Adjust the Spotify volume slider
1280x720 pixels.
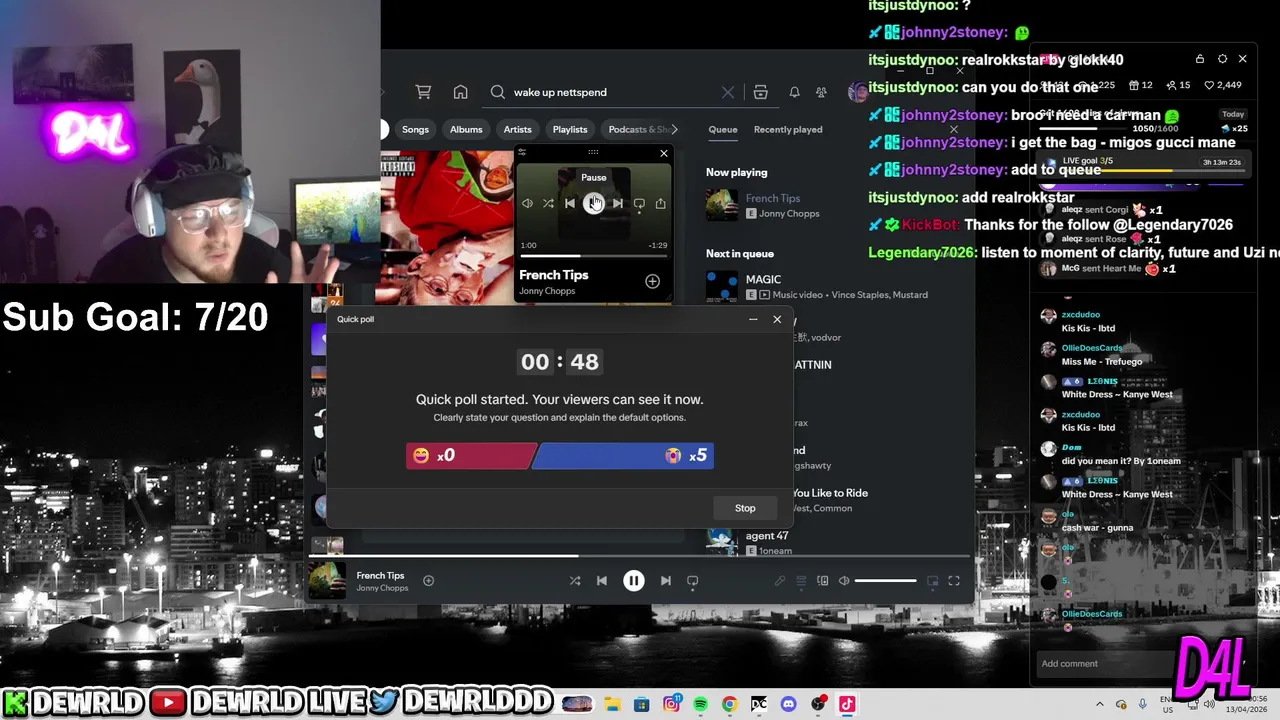[x=885, y=581]
